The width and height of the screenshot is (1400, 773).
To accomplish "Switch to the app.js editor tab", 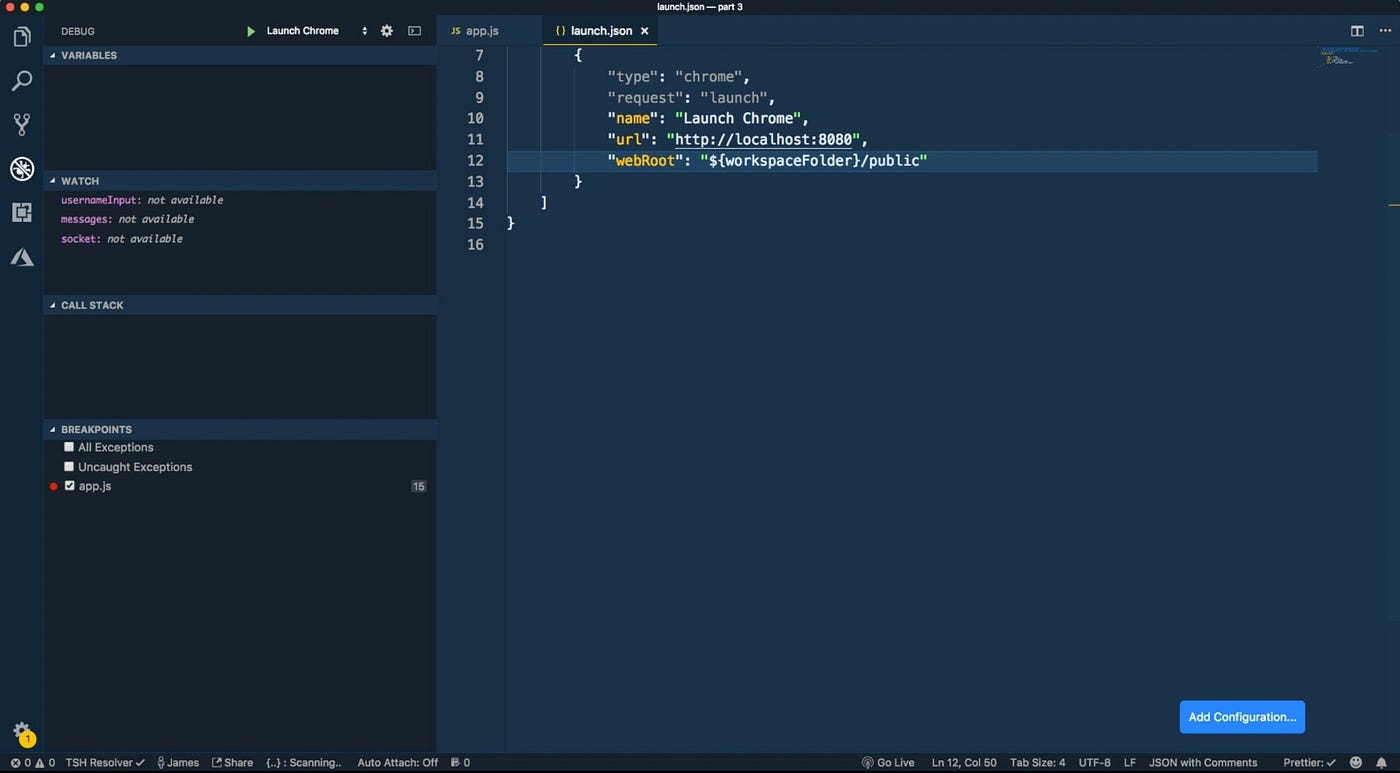I will (x=488, y=31).
